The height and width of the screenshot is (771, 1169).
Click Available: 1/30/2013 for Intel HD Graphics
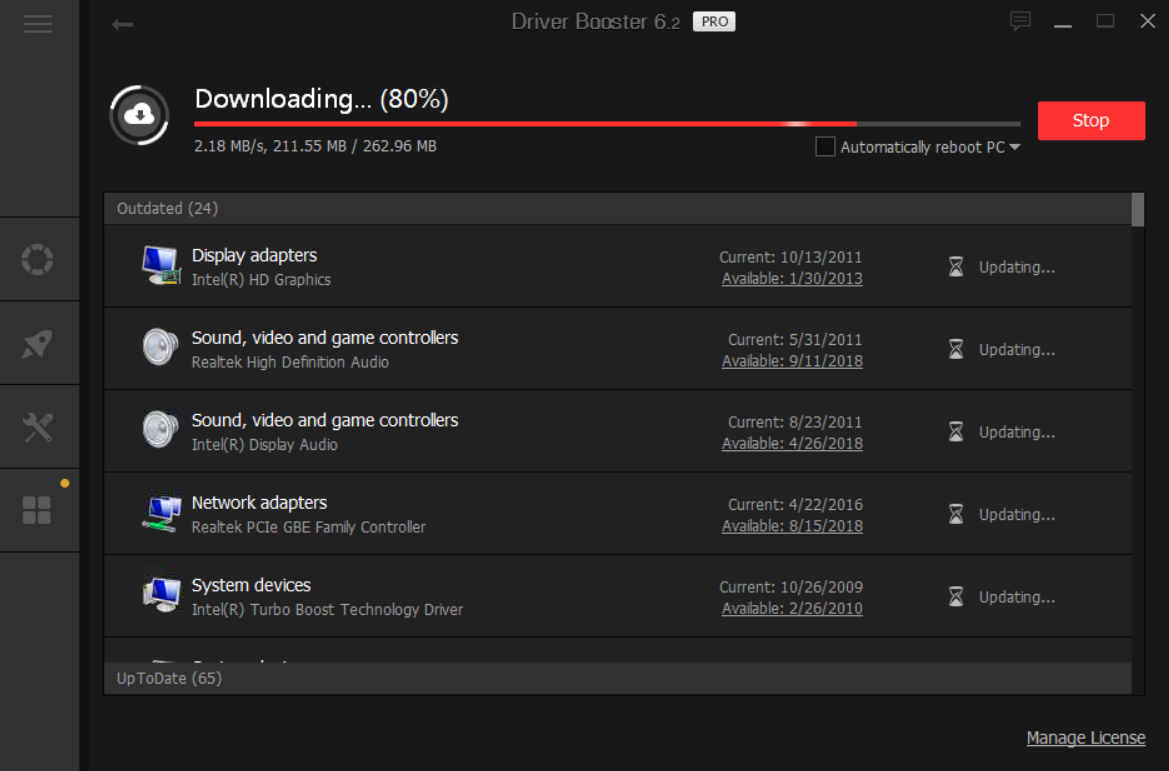point(792,279)
